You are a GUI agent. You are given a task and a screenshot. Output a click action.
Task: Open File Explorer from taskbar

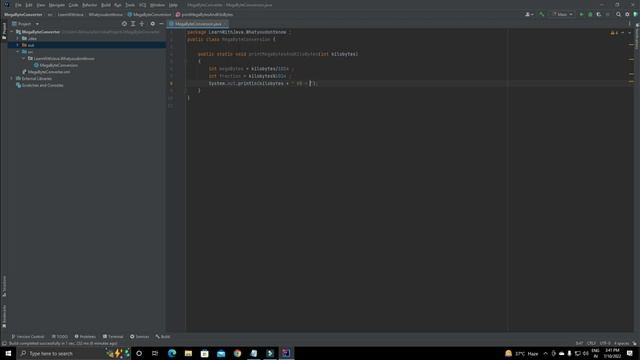tap(188, 353)
